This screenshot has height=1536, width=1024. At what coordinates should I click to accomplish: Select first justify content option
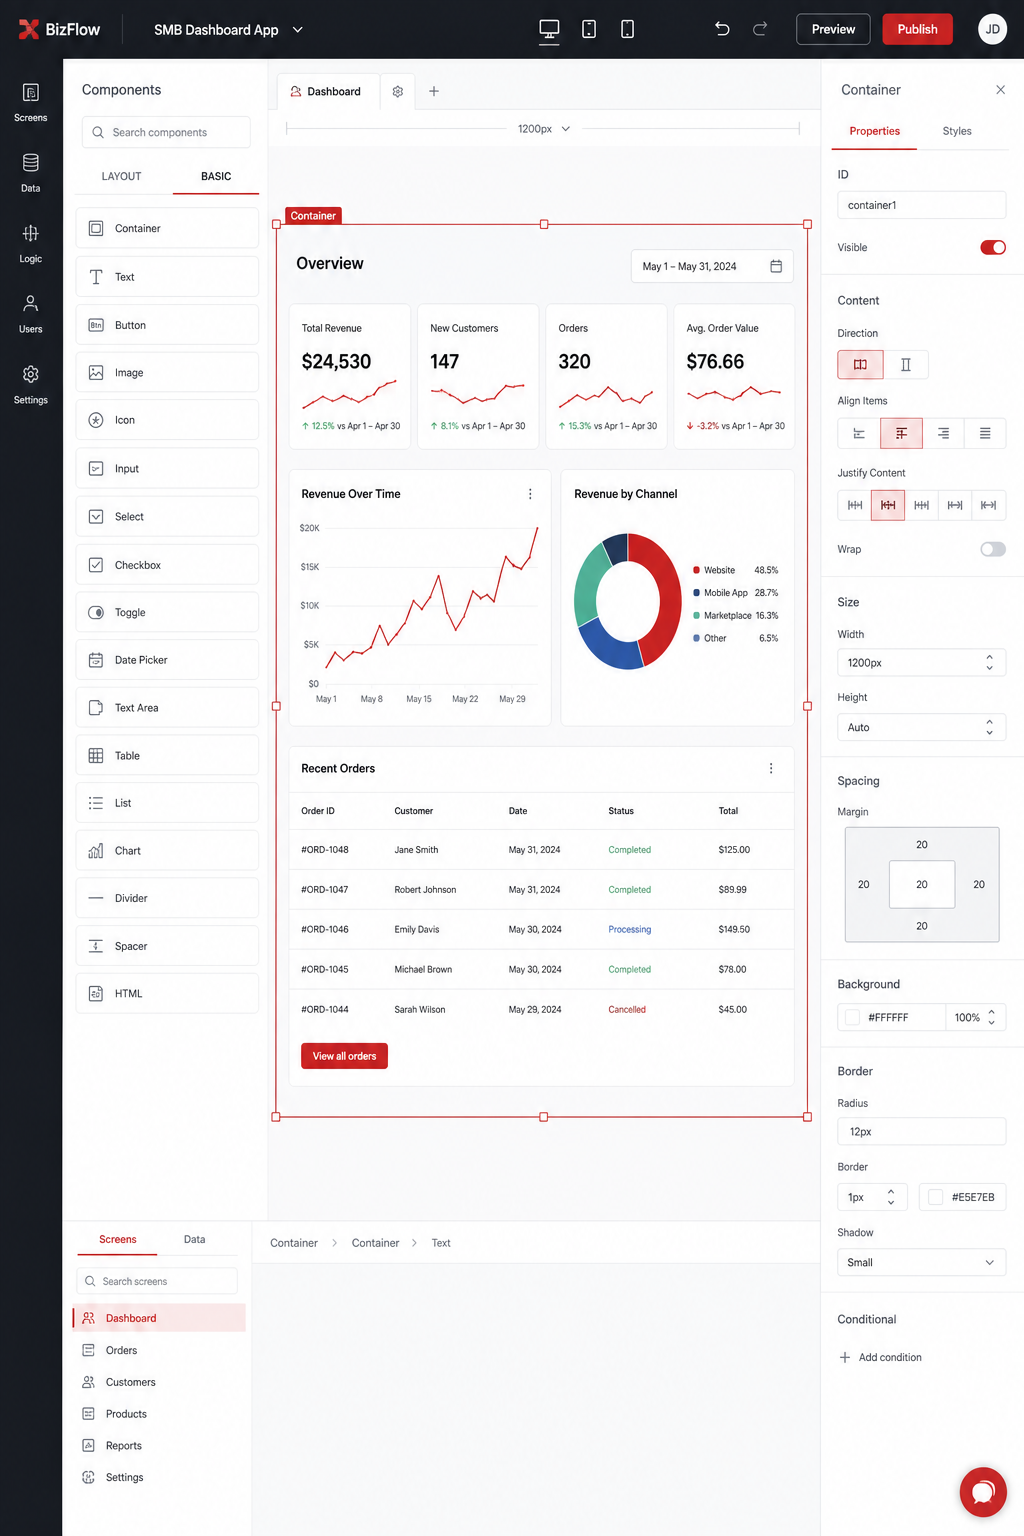tap(855, 505)
